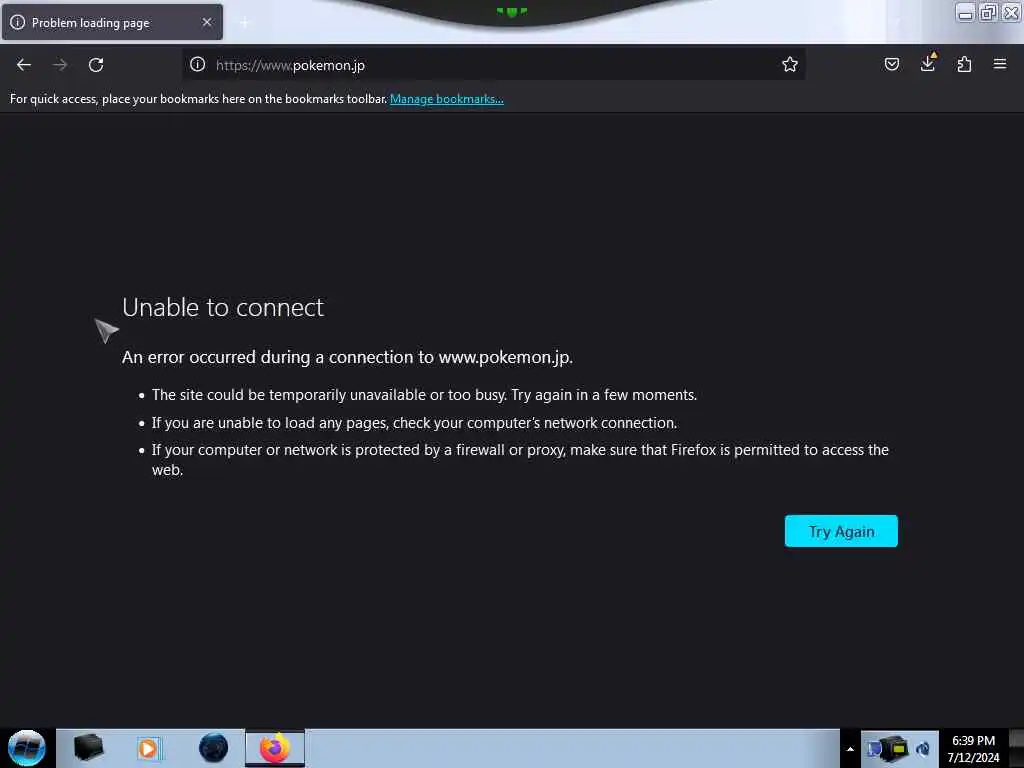Show hidden system tray icons
The width and height of the screenshot is (1024, 768).
pyautogui.click(x=850, y=749)
